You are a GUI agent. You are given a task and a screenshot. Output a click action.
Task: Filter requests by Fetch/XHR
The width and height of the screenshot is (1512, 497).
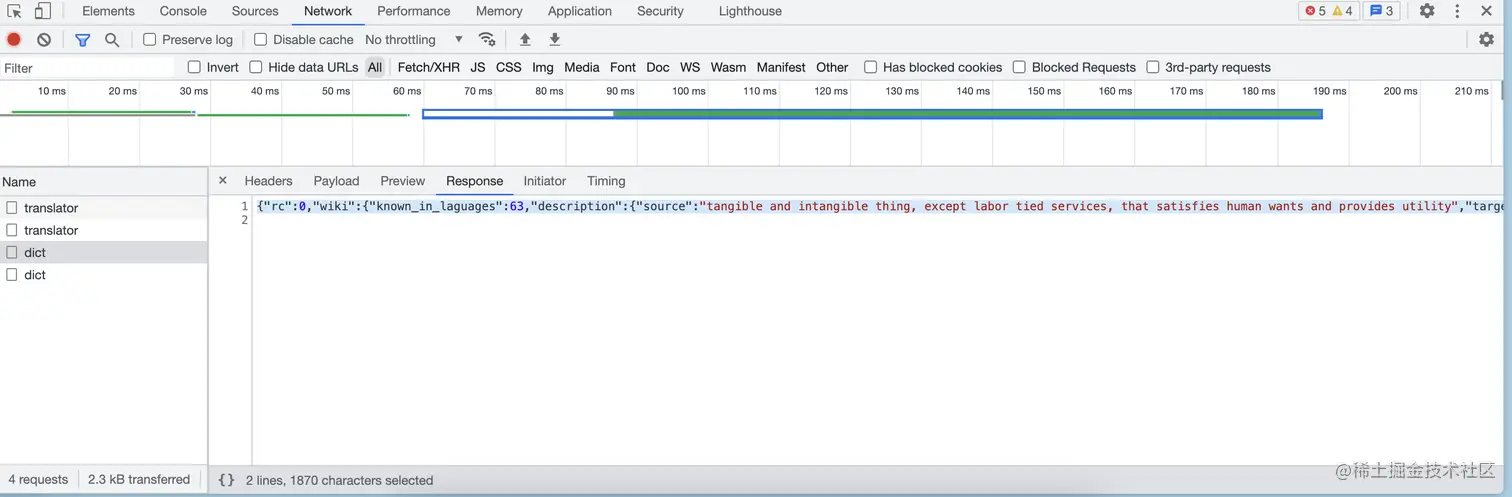click(x=429, y=67)
